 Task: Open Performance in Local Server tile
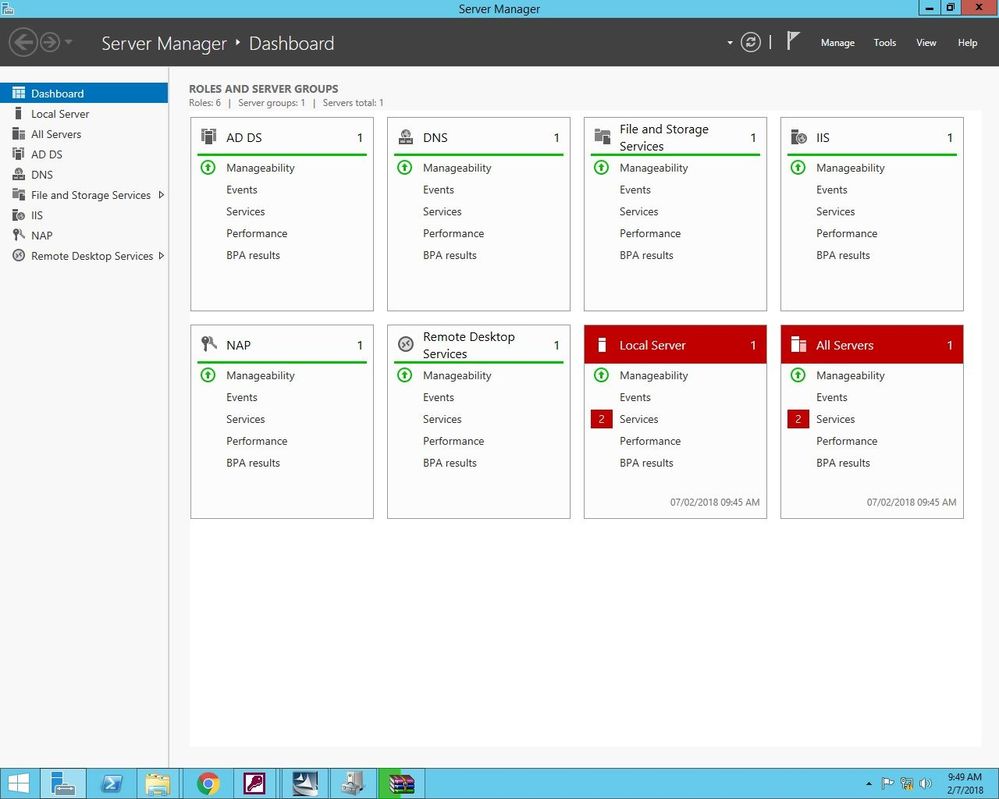click(x=650, y=441)
